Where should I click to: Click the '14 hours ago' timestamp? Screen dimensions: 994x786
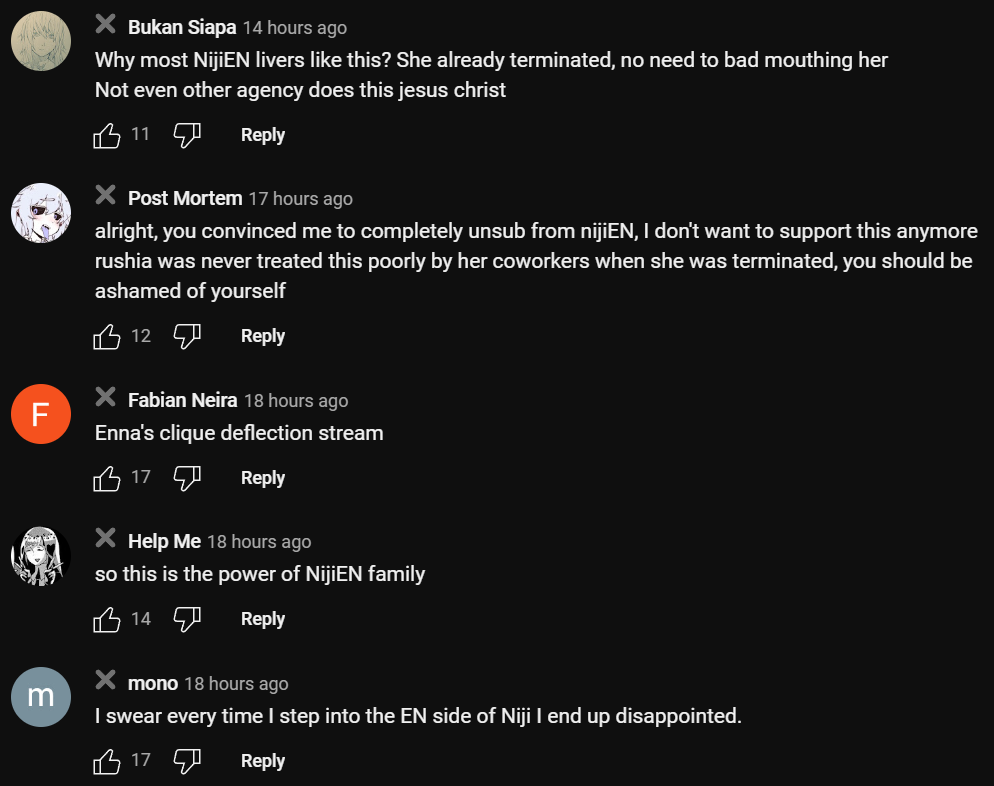[x=295, y=28]
